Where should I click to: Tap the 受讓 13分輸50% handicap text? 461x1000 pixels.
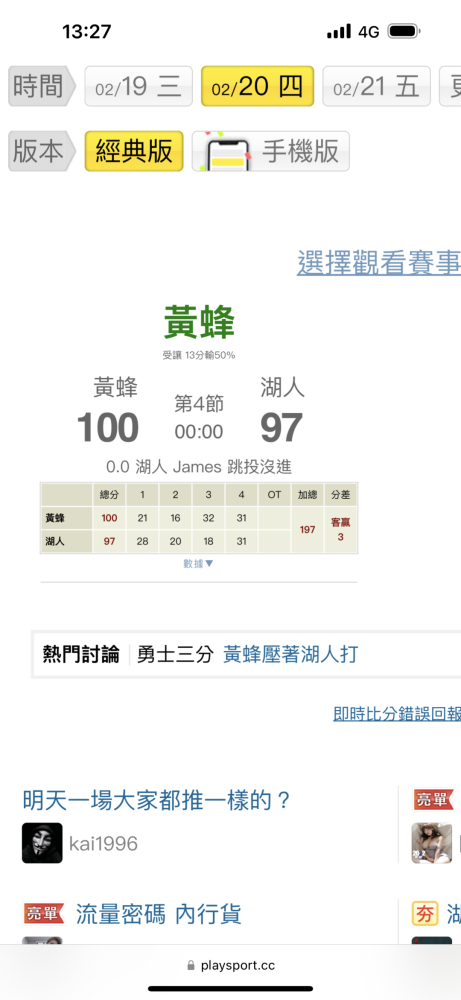[x=199, y=355]
